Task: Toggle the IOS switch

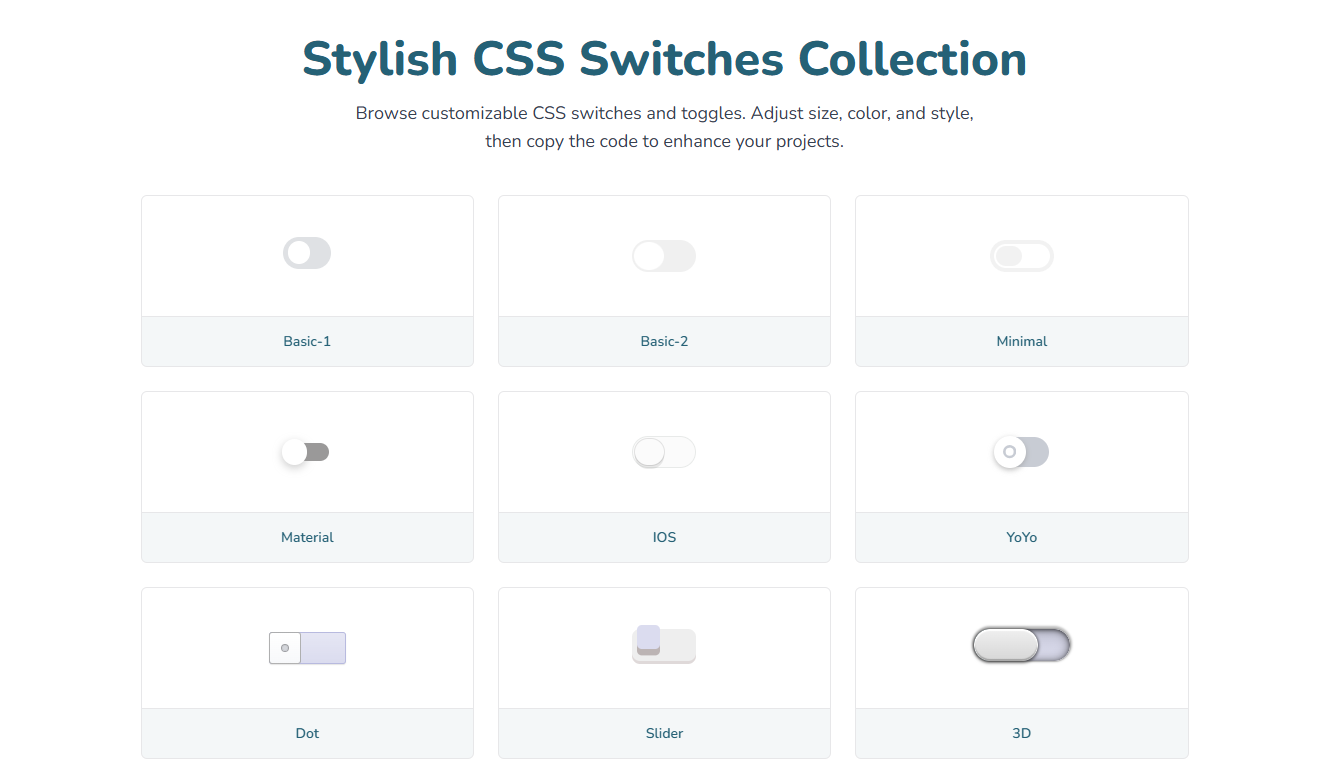Action: tap(664, 452)
